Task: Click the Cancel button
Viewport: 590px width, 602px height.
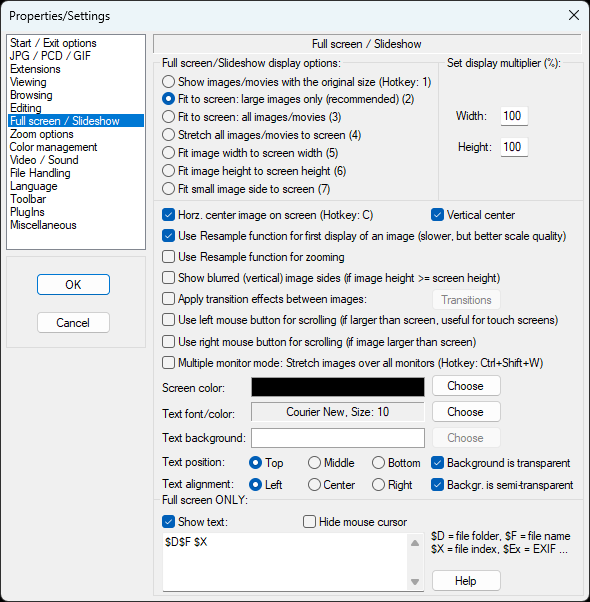Action: (73, 322)
